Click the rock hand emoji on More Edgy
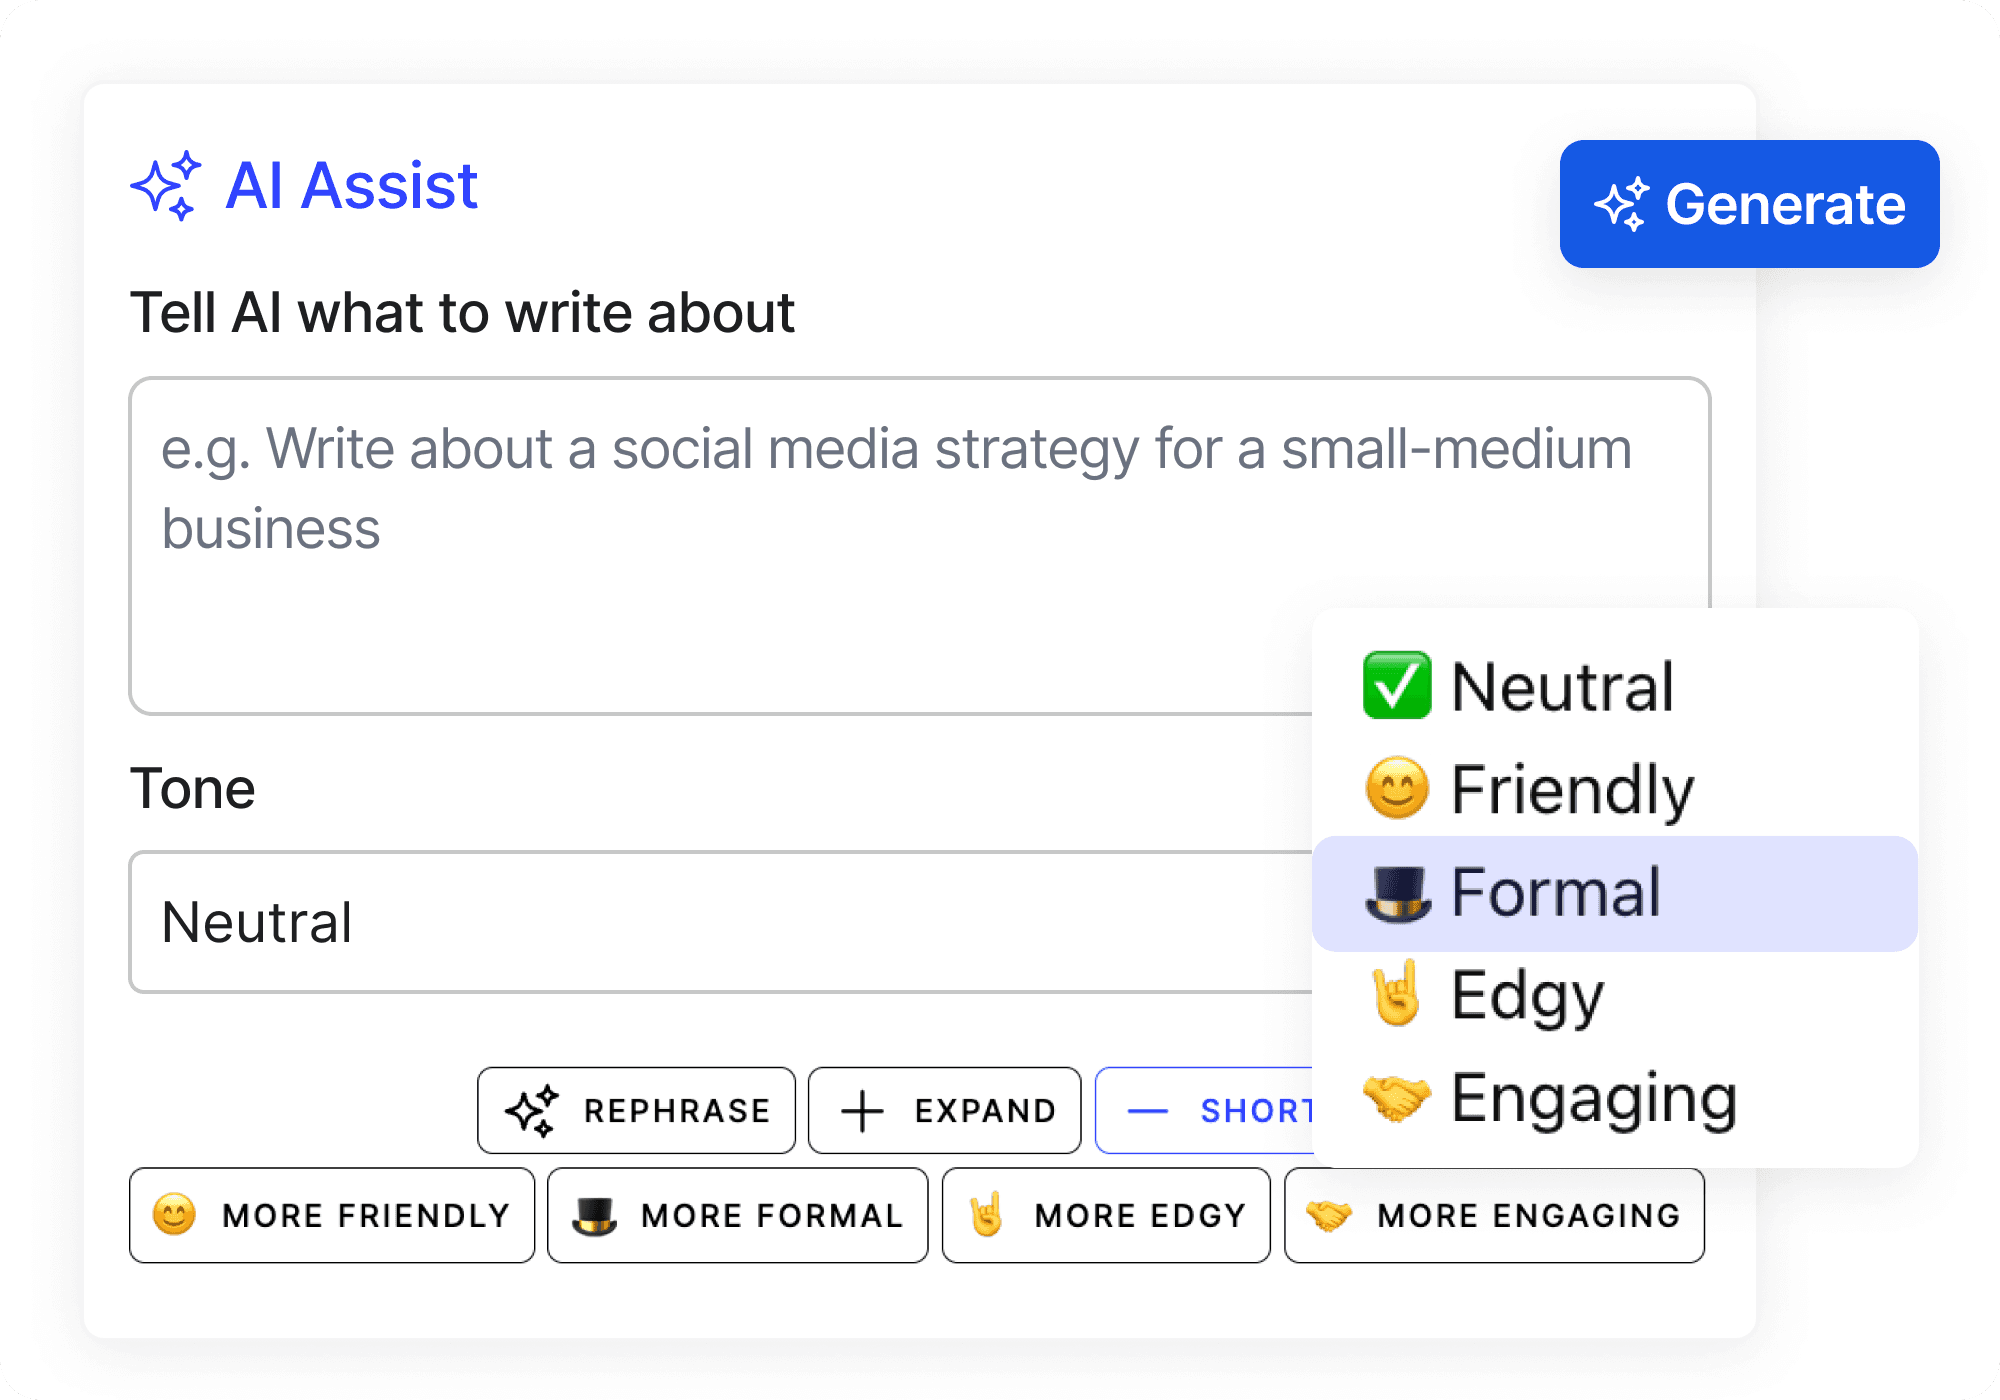Viewport: 2000px width, 1400px height. point(987,1214)
